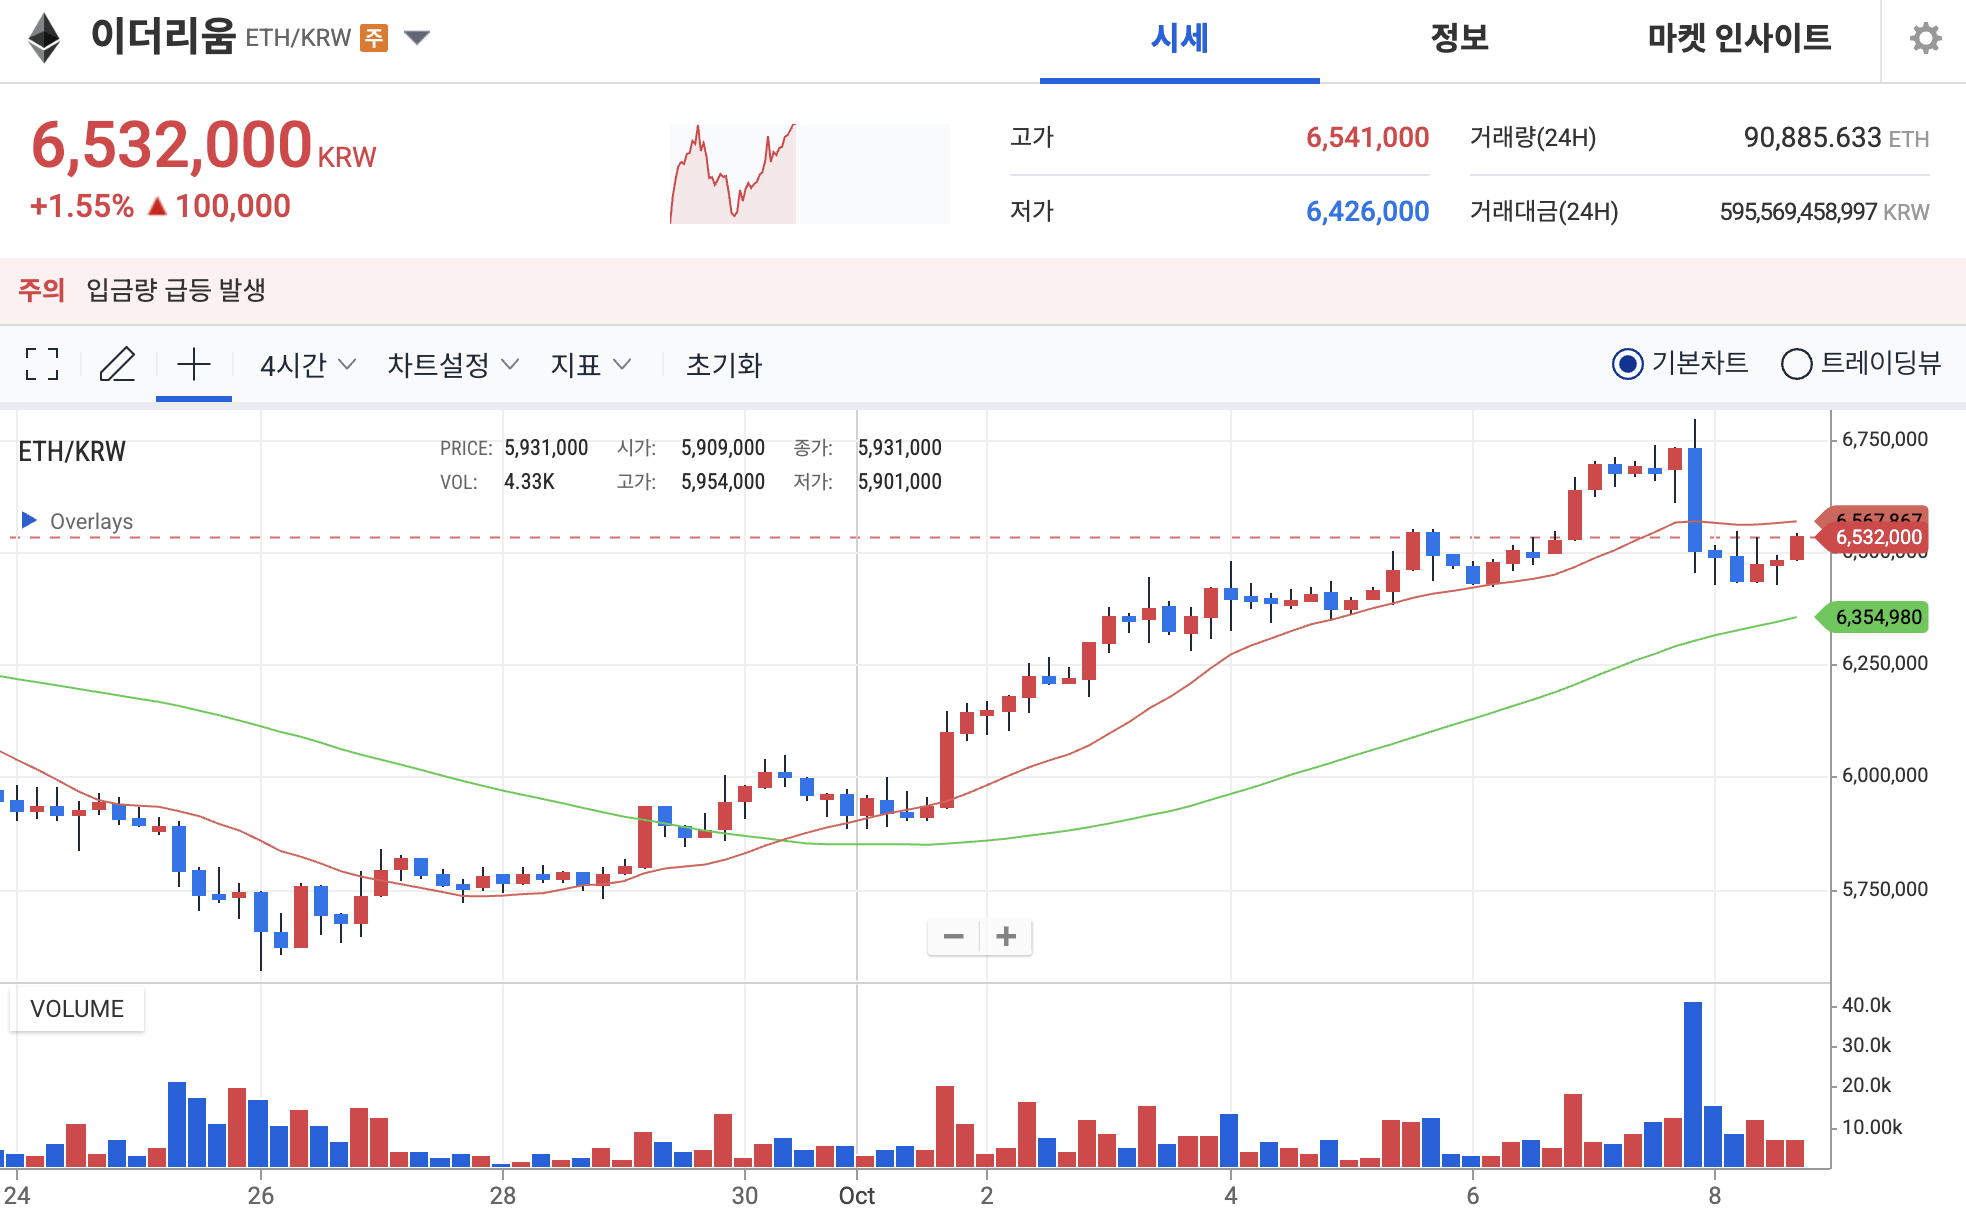The width and height of the screenshot is (1966, 1216).
Task: Activate the fullscreen chart icon
Action: pyautogui.click(x=42, y=365)
